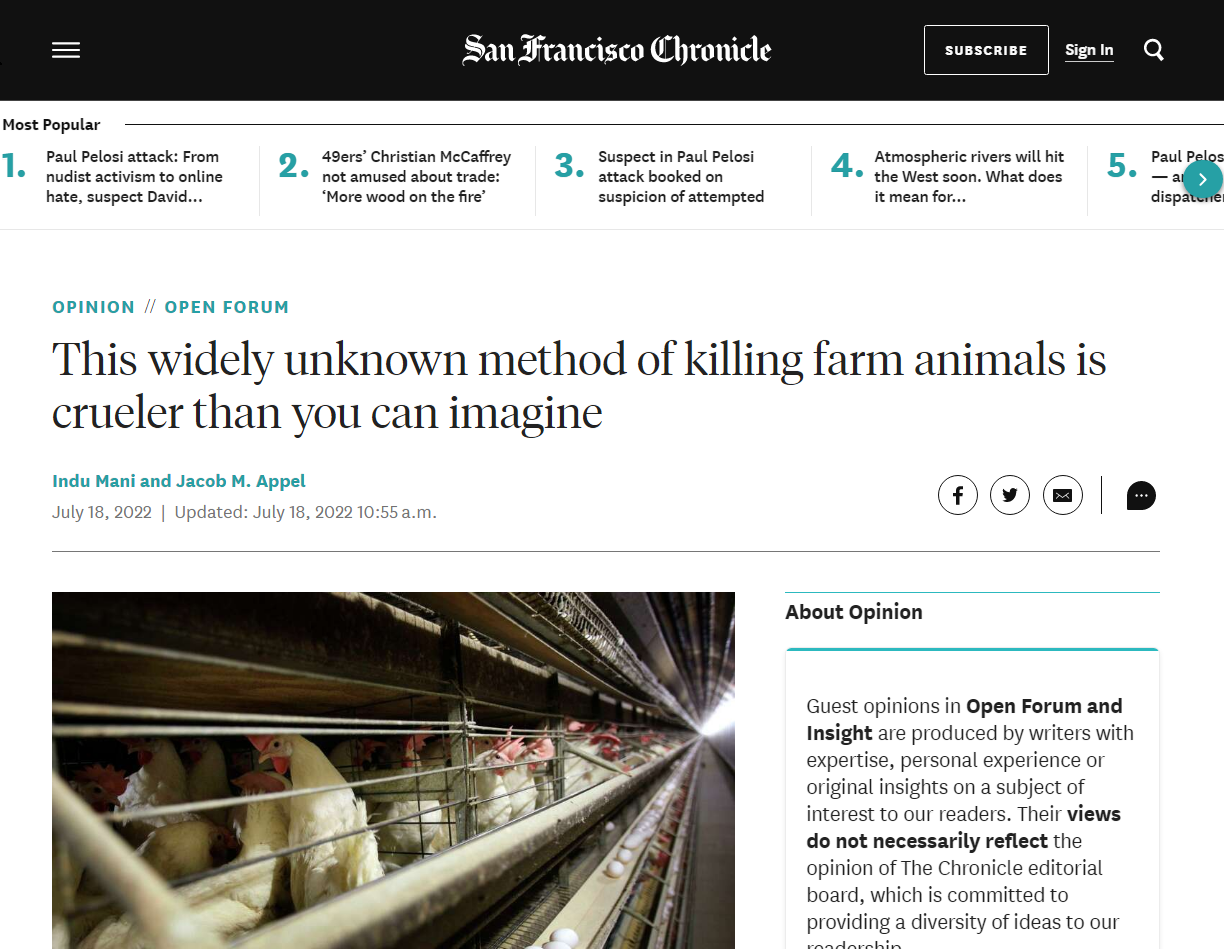Open the Christian McCaffrey trade story
The width and height of the screenshot is (1224, 949).
416,177
